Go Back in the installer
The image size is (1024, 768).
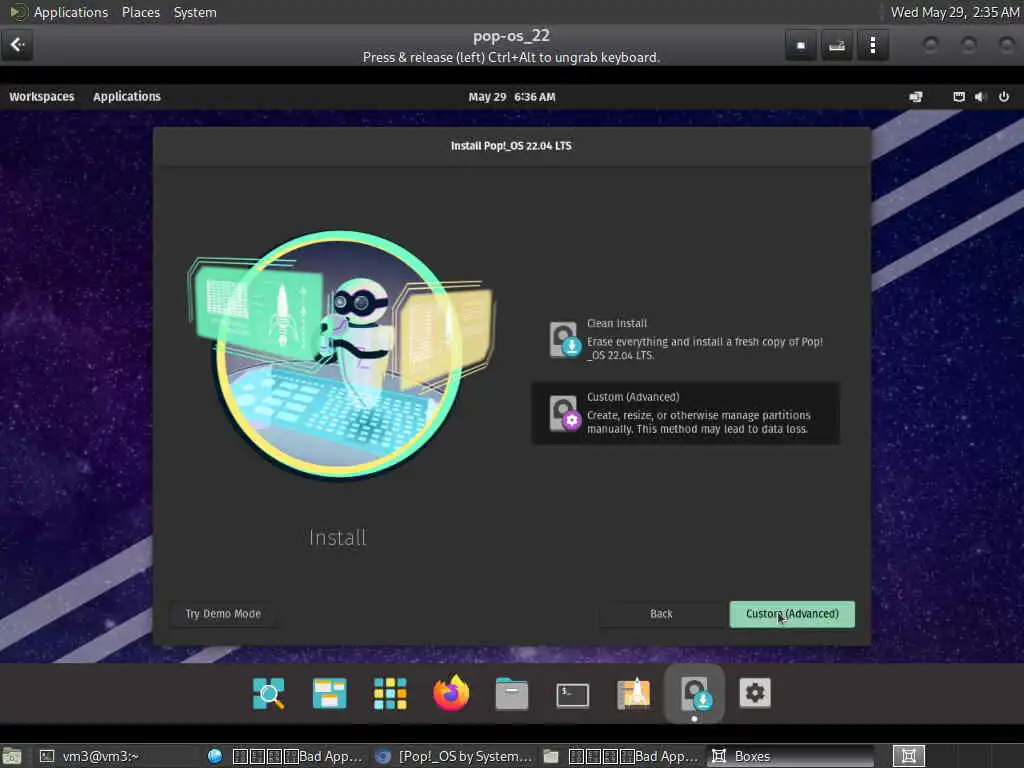(x=661, y=614)
